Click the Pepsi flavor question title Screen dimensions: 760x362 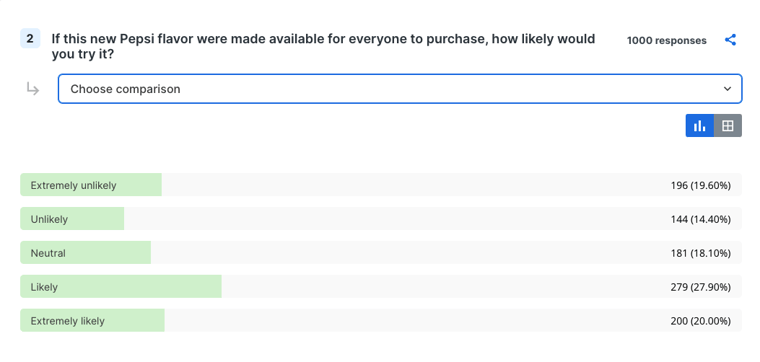tap(323, 47)
